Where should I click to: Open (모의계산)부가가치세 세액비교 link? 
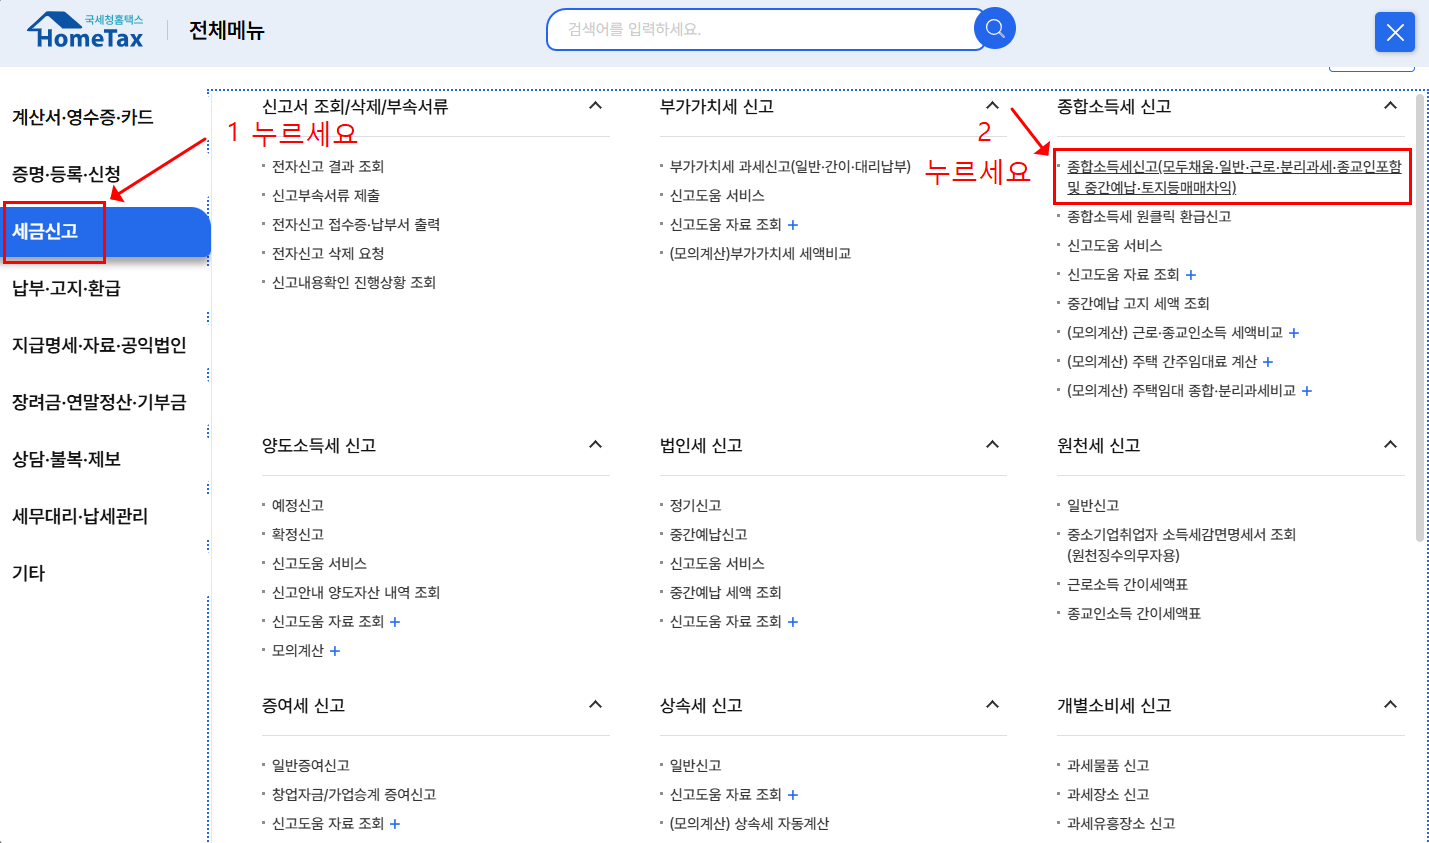click(x=760, y=254)
